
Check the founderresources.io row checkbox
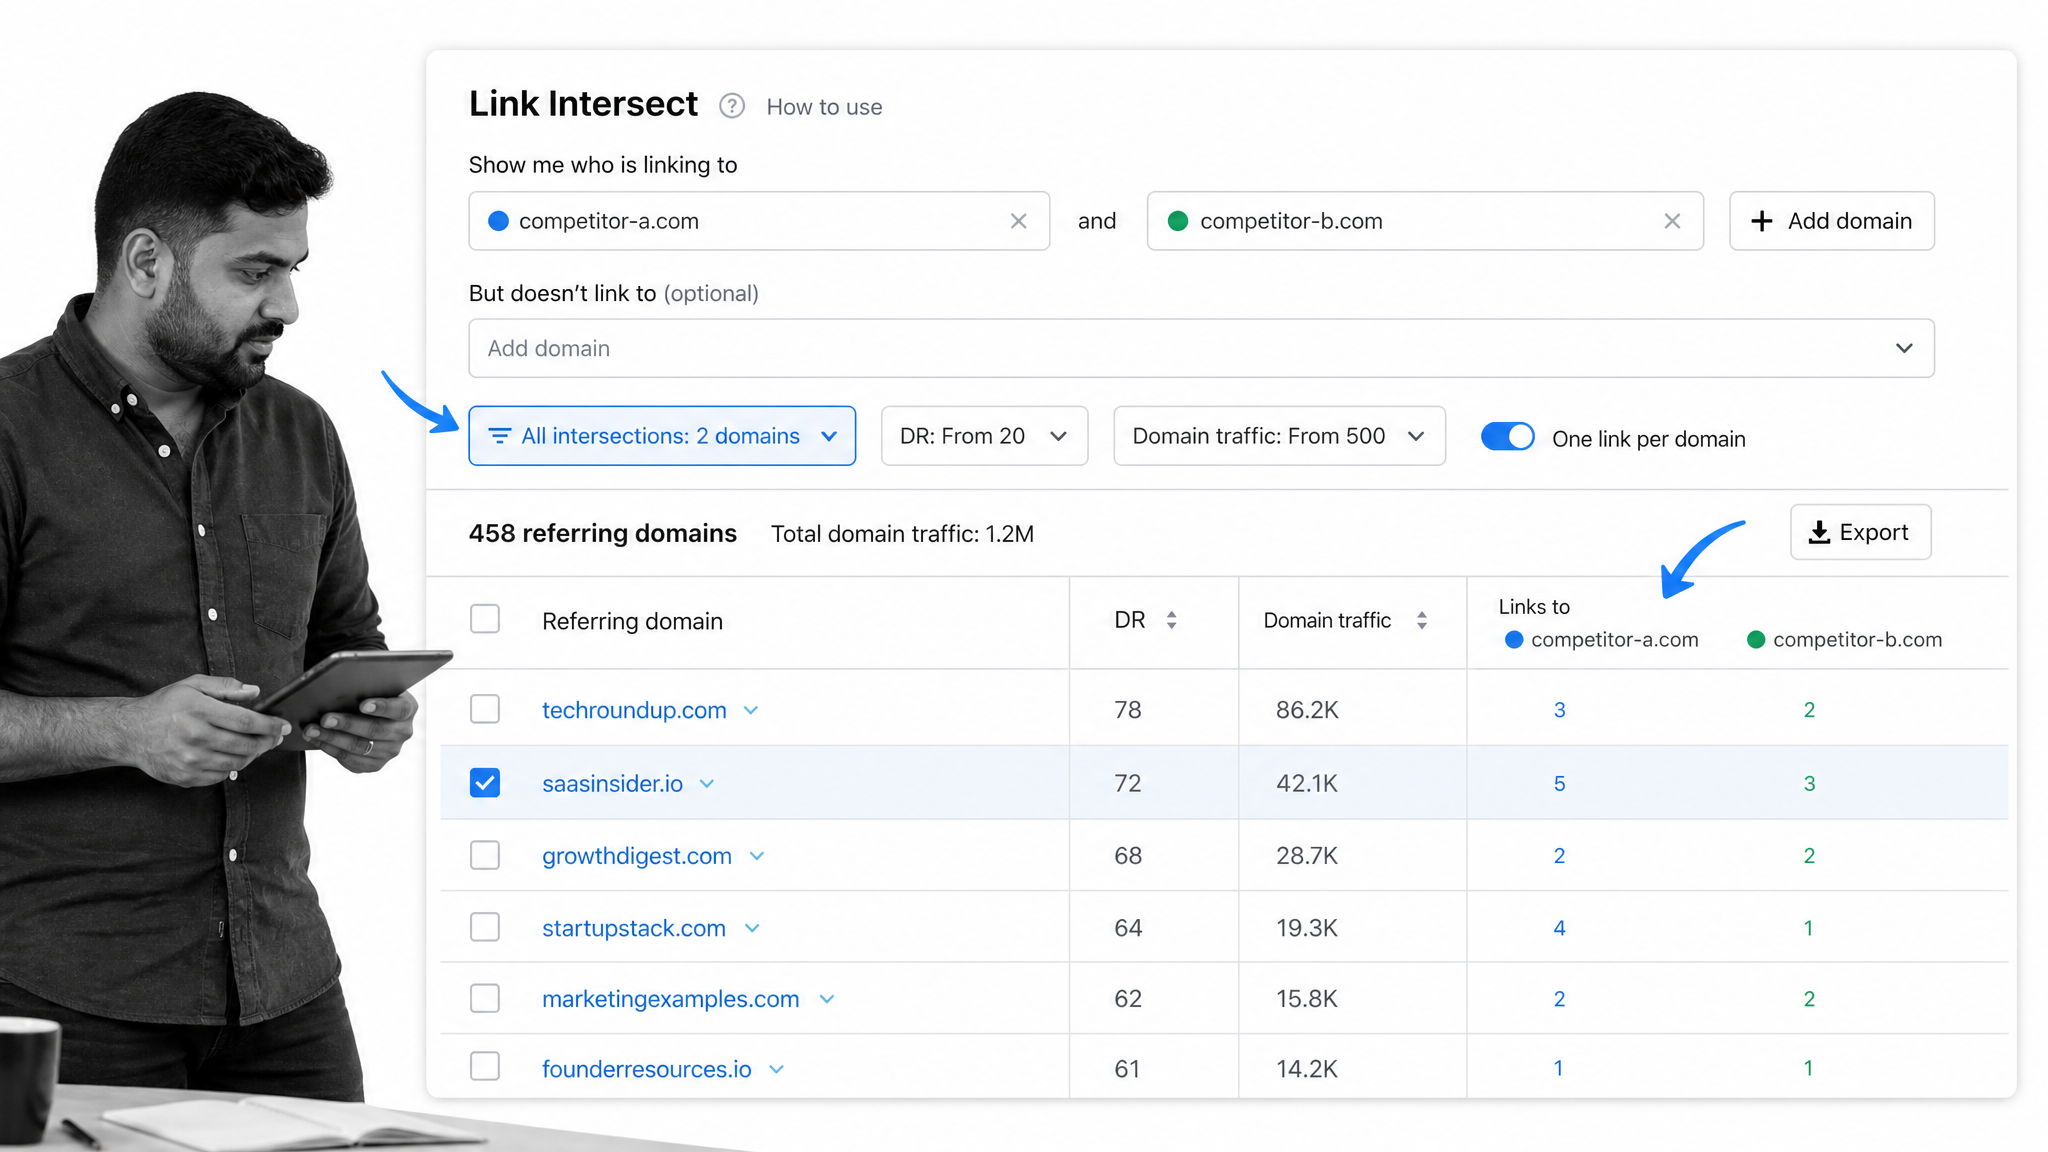[x=485, y=1066]
